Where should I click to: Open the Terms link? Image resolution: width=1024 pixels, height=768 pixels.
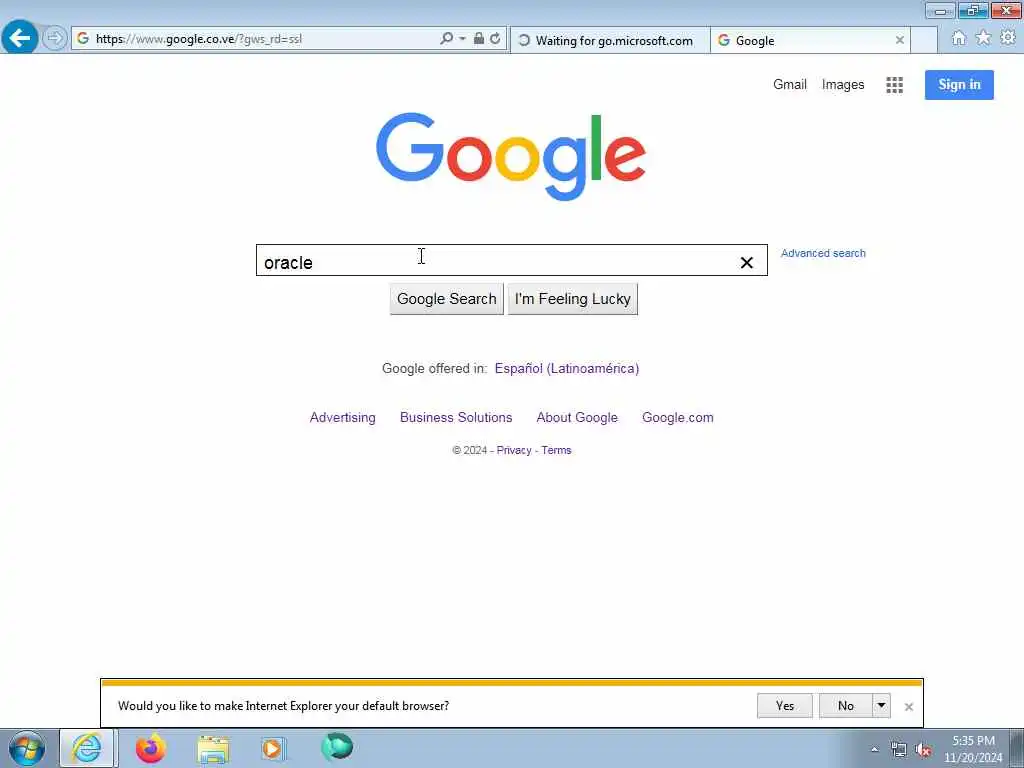click(x=556, y=450)
